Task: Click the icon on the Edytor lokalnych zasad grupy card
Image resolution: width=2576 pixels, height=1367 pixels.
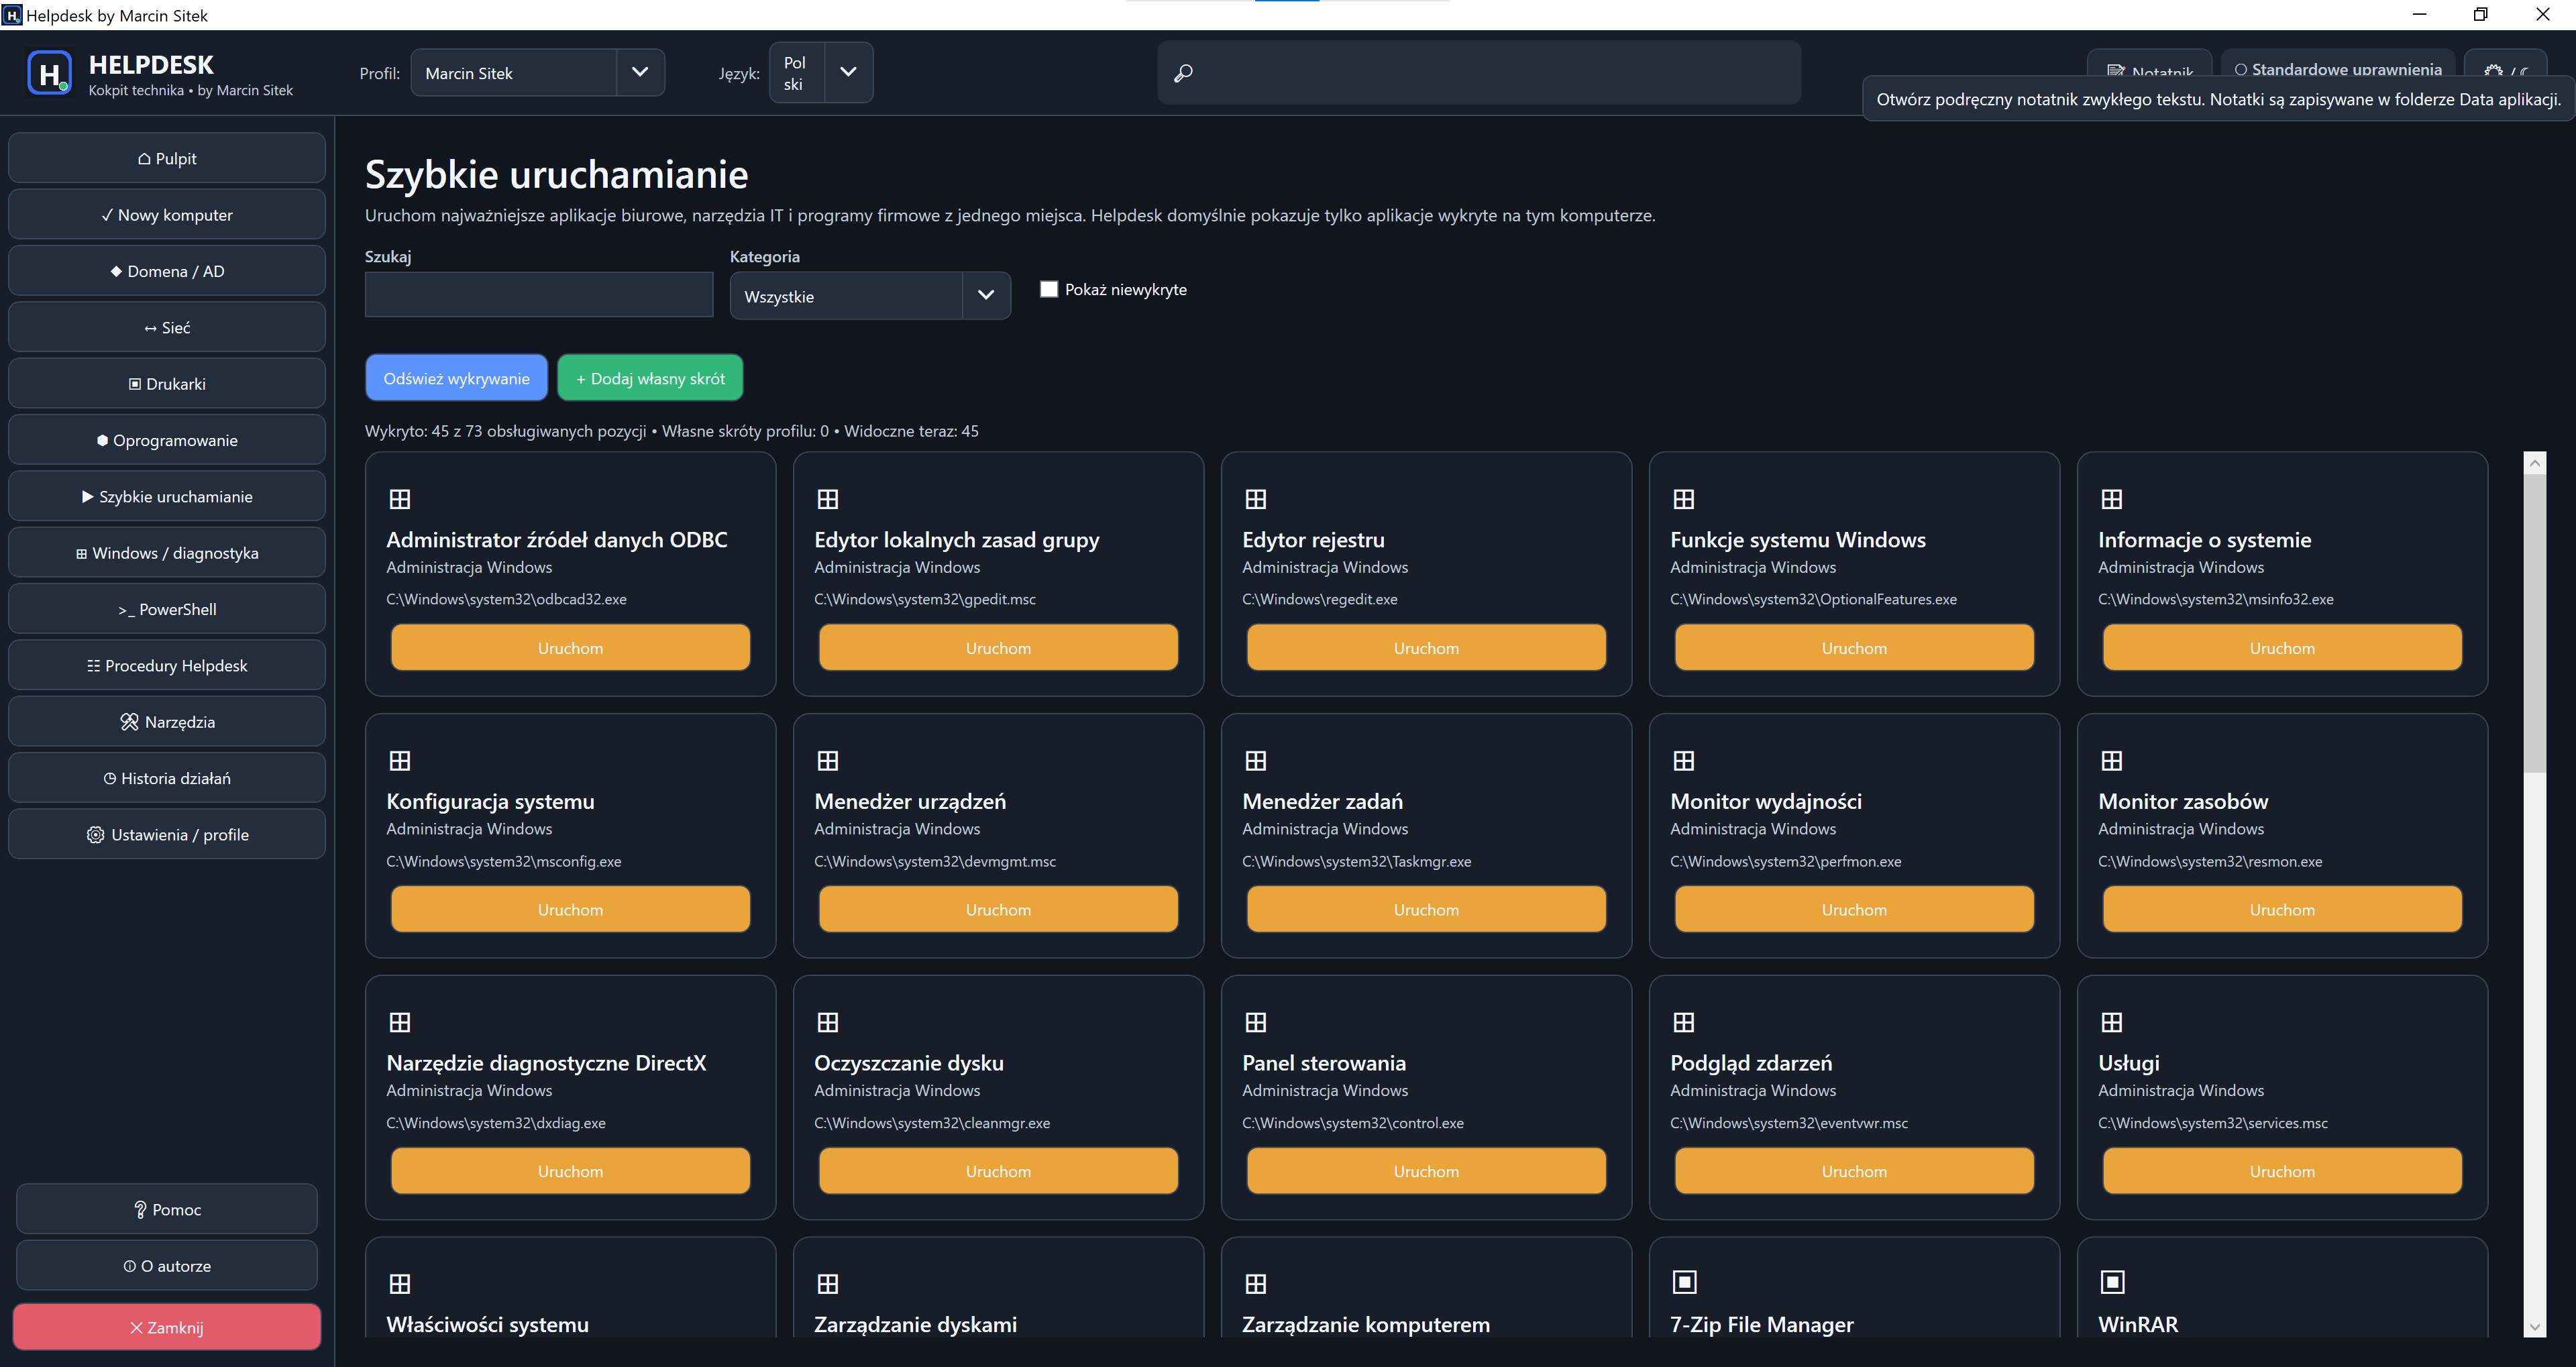Action: pyautogui.click(x=828, y=499)
